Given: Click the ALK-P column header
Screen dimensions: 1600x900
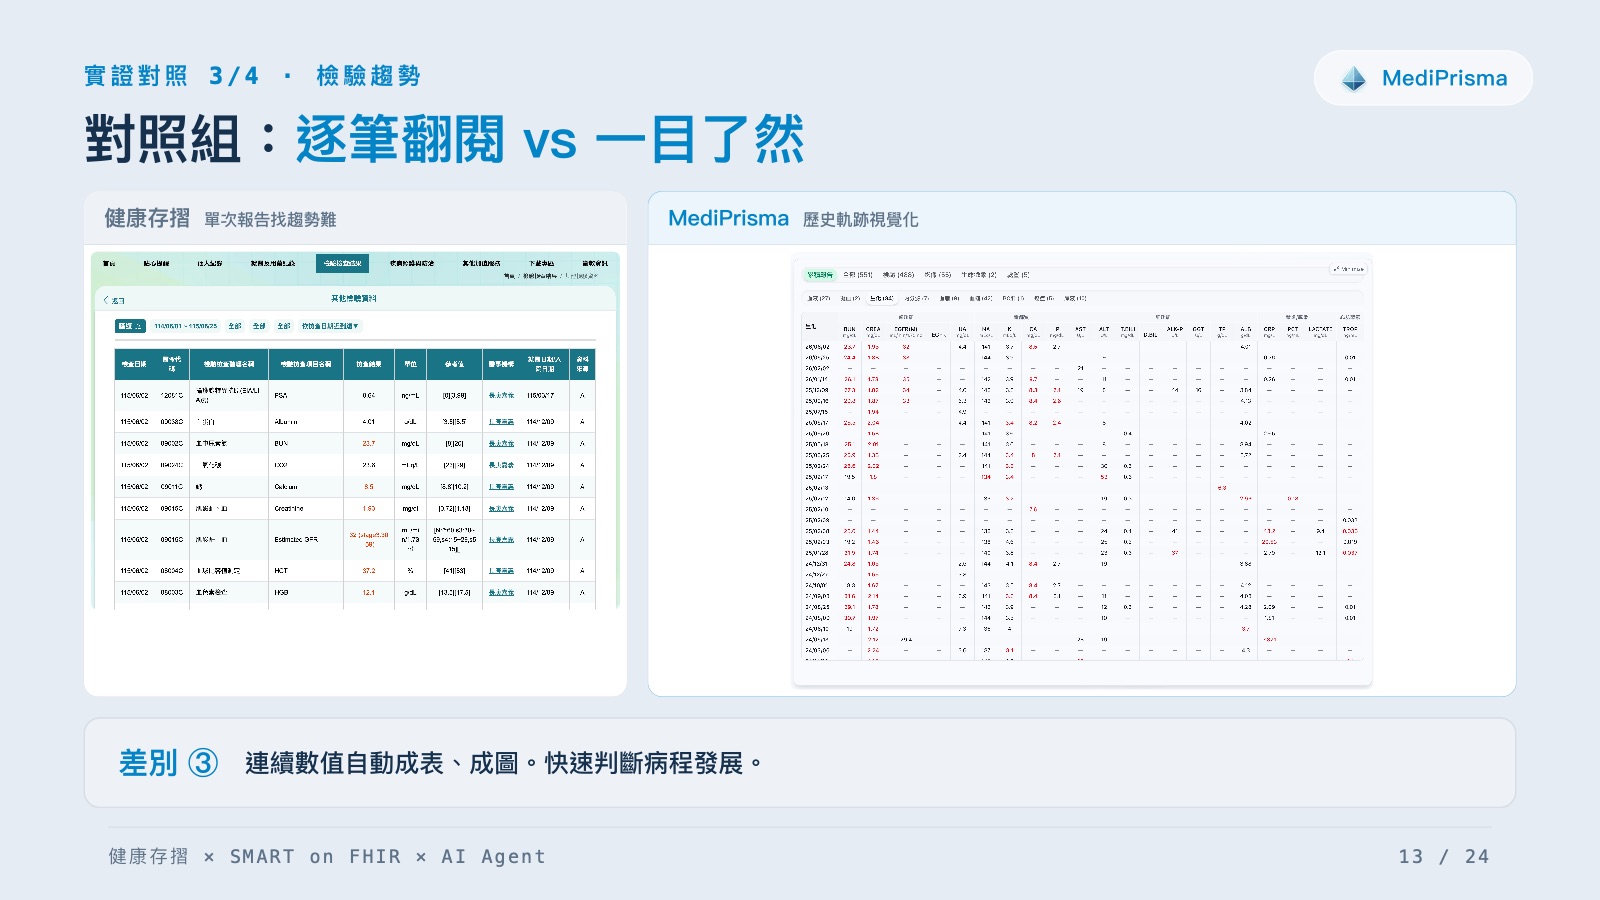Looking at the screenshot, I should coord(1175,329).
